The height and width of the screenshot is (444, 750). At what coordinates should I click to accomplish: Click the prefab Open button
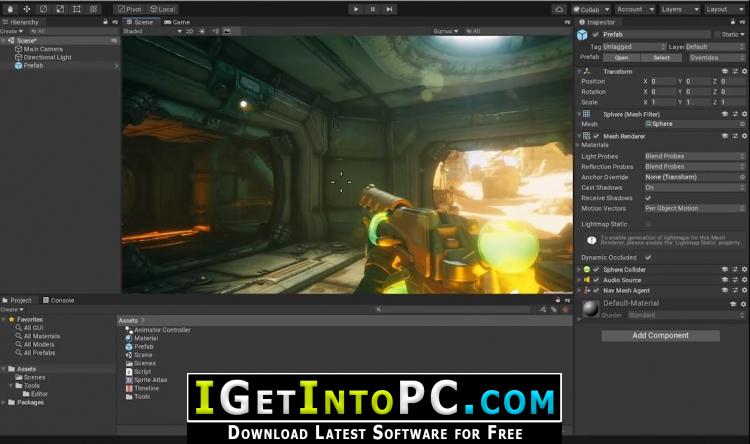point(621,57)
